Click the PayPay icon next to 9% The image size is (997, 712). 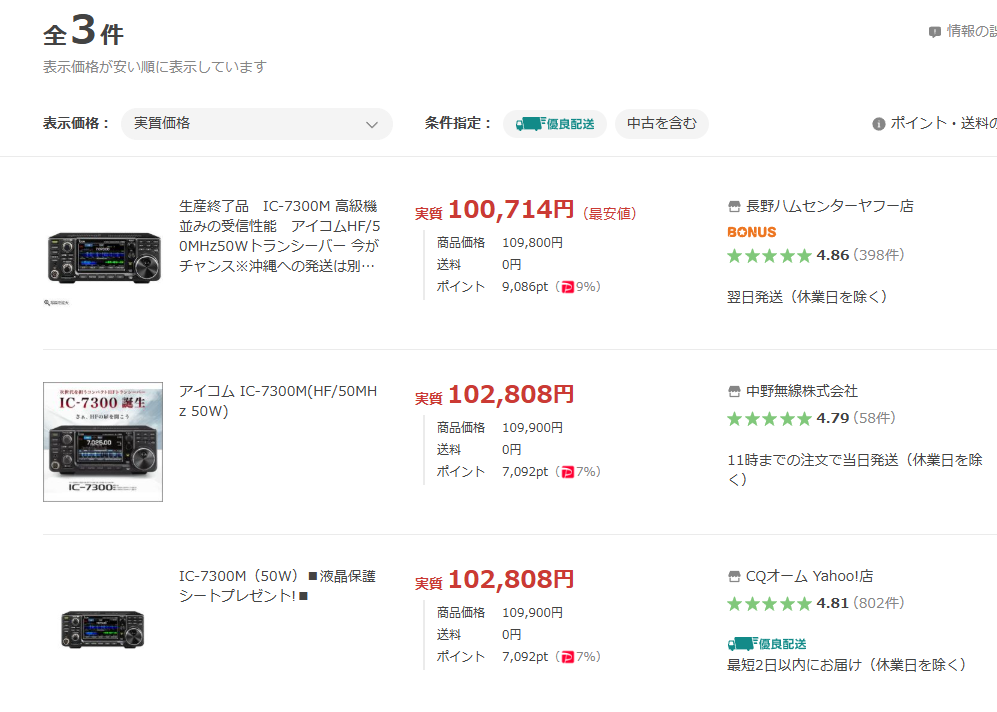click(x=568, y=287)
